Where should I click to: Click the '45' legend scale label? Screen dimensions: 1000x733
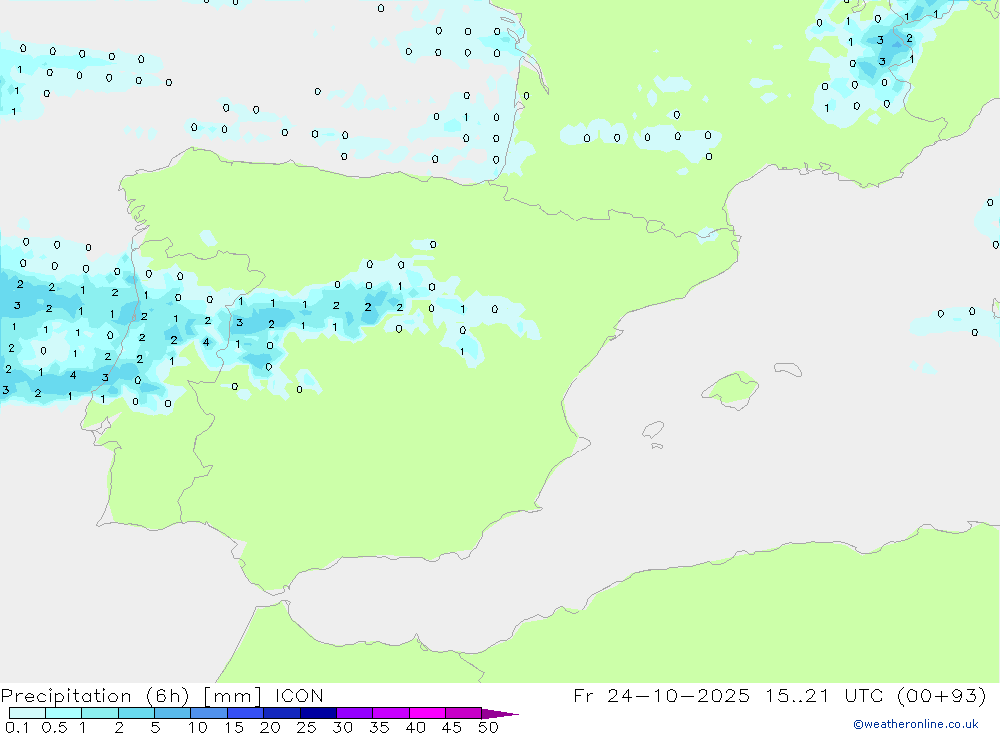(x=452, y=727)
